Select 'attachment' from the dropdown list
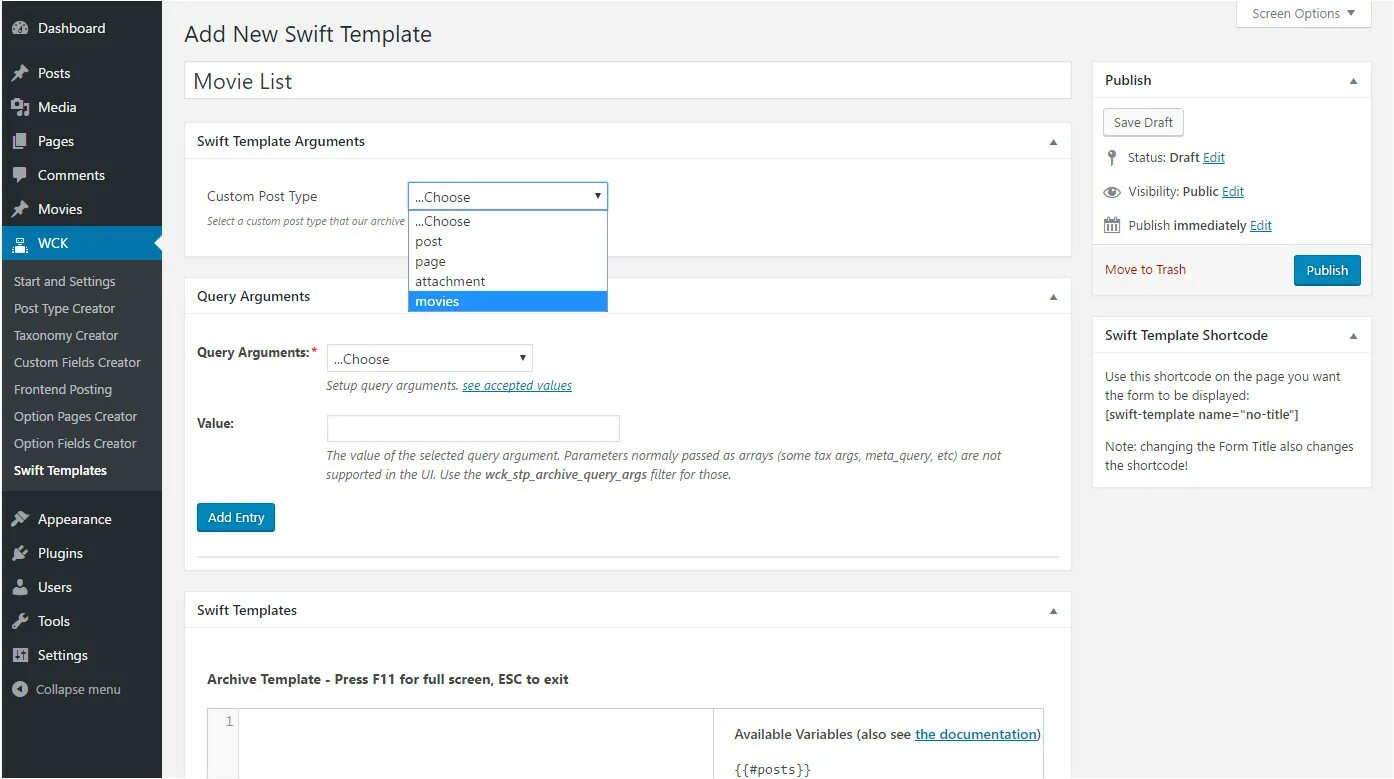Screen dimensions: 1394x779 click(508, 281)
